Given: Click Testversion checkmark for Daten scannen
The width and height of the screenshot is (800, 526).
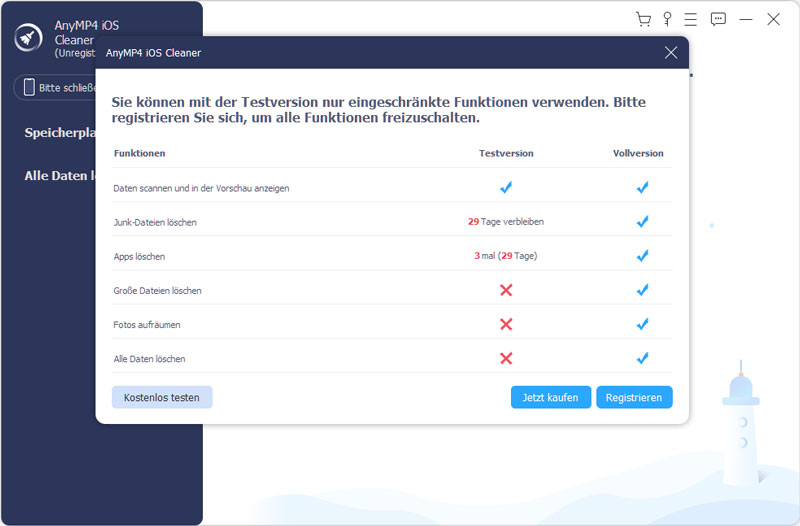Looking at the screenshot, I should (506, 188).
